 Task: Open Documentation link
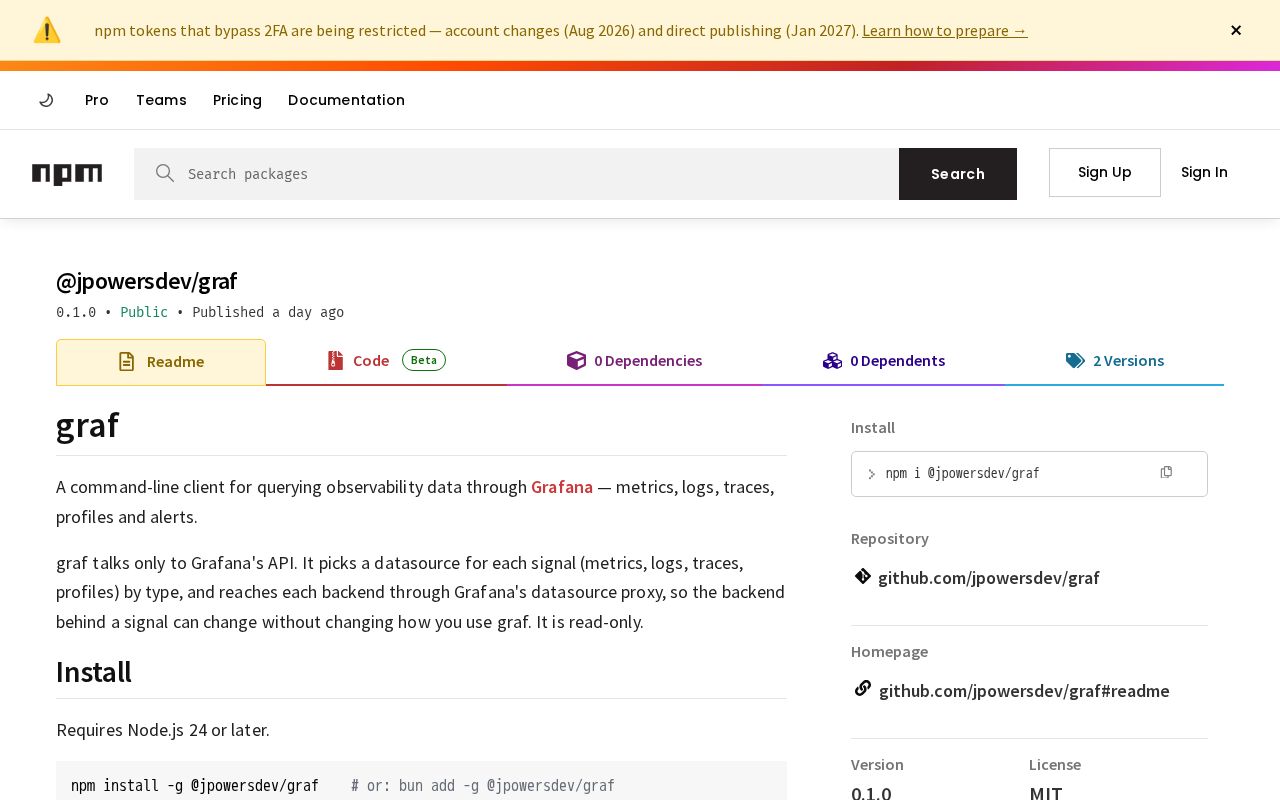pyautogui.click(x=346, y=100)
